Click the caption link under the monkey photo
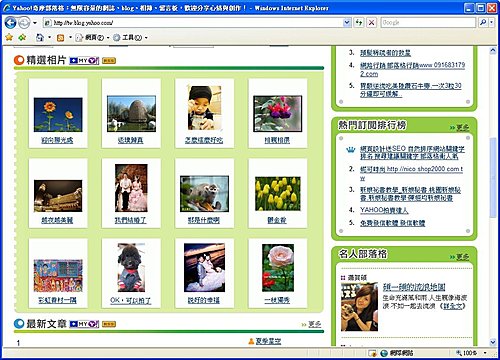Viewport: 500px width, 360px height. (x=204, y=220)
